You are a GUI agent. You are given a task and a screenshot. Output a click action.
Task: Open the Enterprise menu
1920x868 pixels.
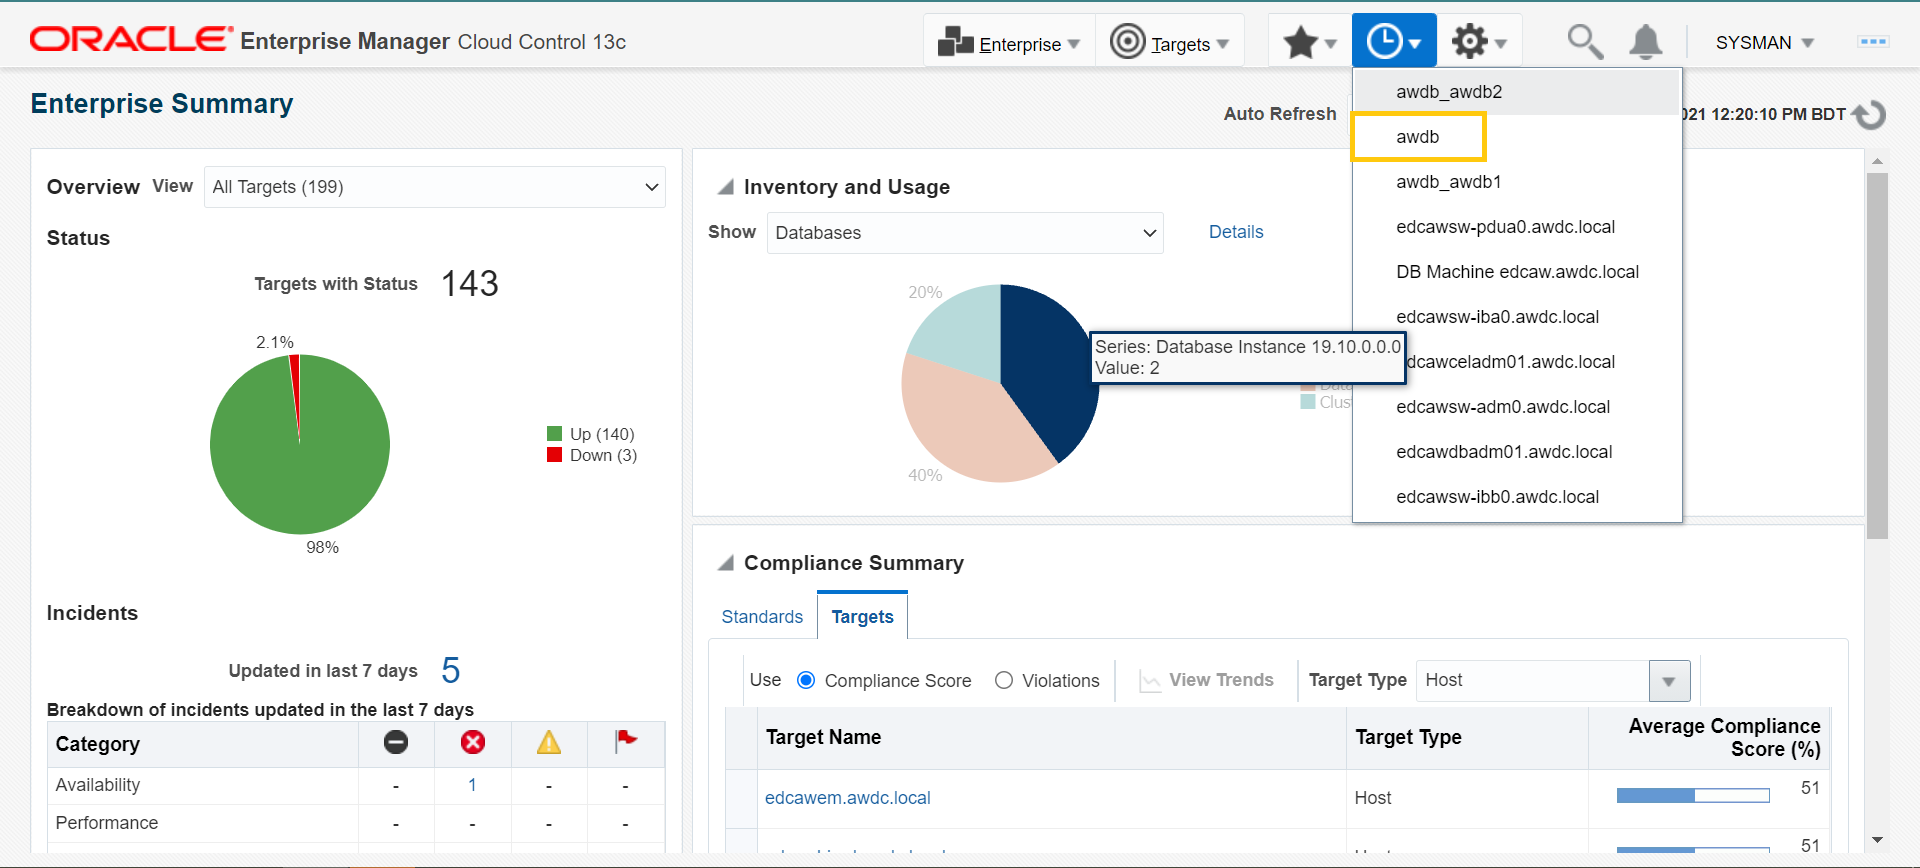coord(1009,43)
